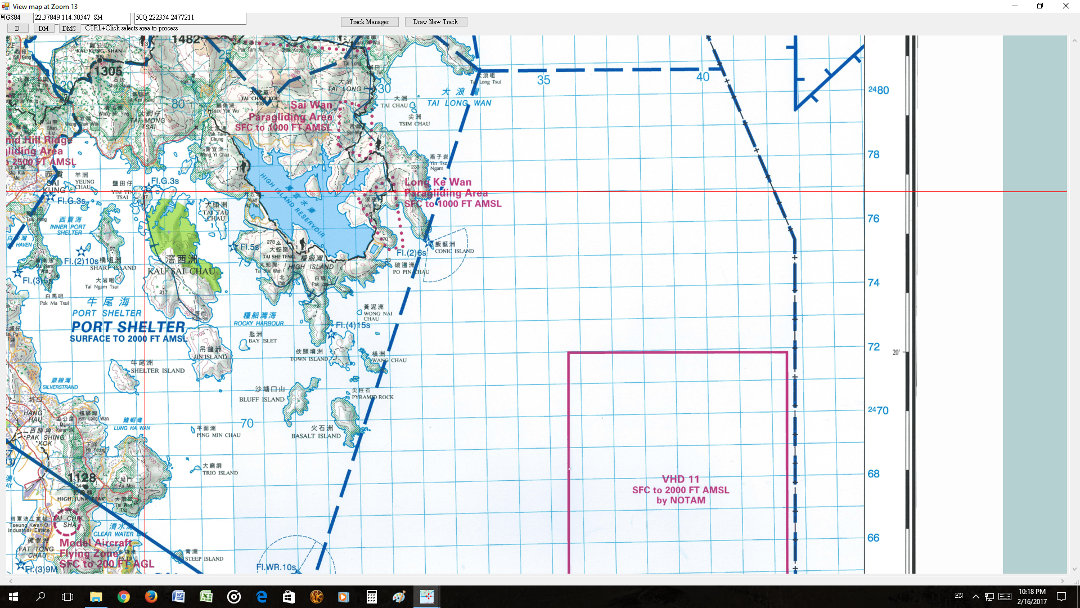
Task: Click the TRIO ISLAND label
Action: tap(220, 473)
